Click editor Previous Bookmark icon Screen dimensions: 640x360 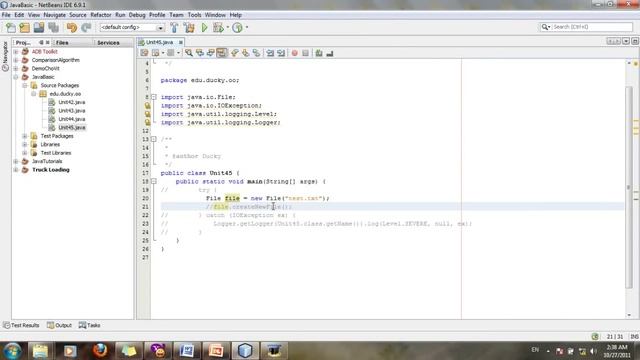click(x=235, y=53)
